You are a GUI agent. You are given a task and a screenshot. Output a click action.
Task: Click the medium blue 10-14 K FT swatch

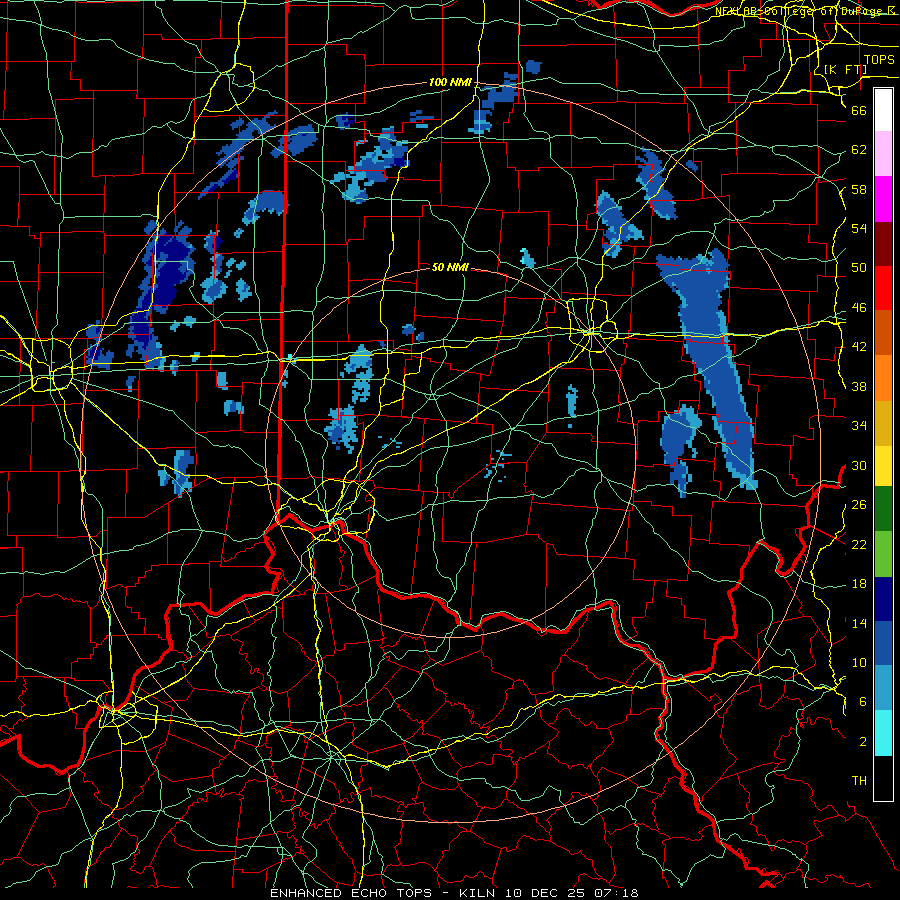coord(883,643)
